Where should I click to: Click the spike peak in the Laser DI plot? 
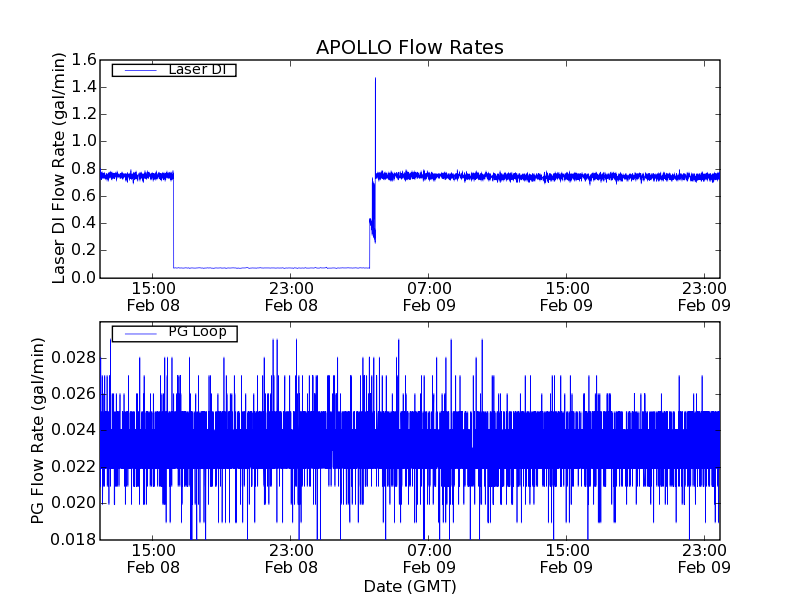click(375, 79)
